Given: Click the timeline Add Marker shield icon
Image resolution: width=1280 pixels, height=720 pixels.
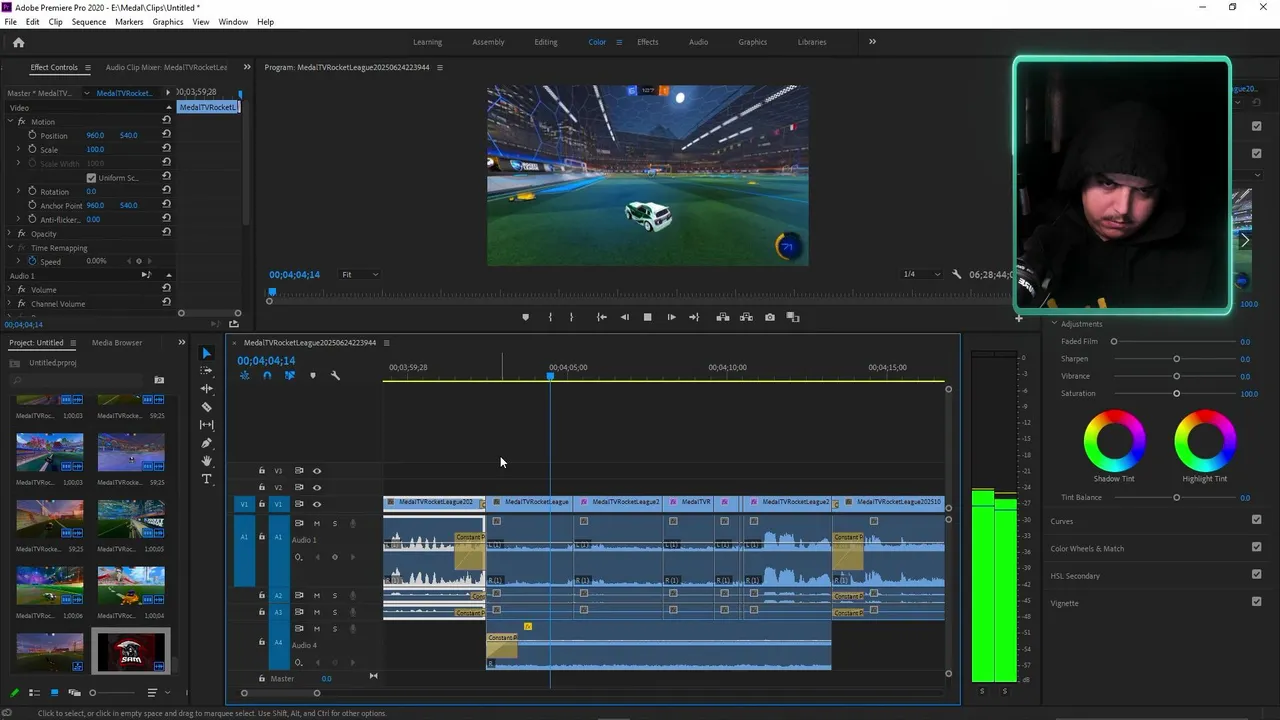Looking at the screenshot, I should 312,375.
